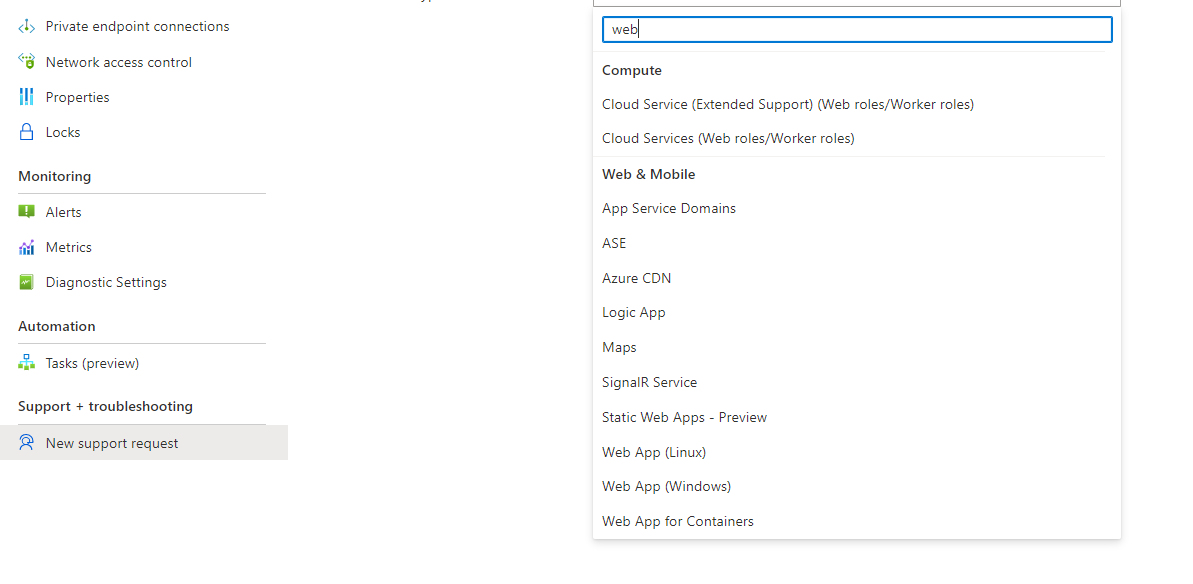This screenshot has width=1193, height=584.
Task: Select App Service Domains
Action: (x=668, y=208)
